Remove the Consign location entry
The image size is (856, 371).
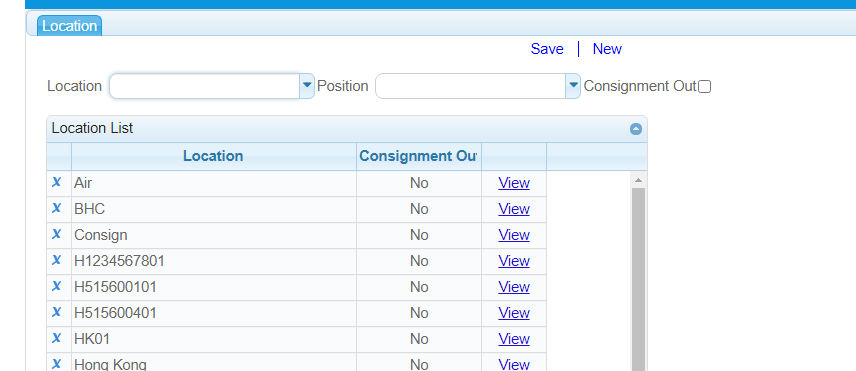(x=56, y=235)
